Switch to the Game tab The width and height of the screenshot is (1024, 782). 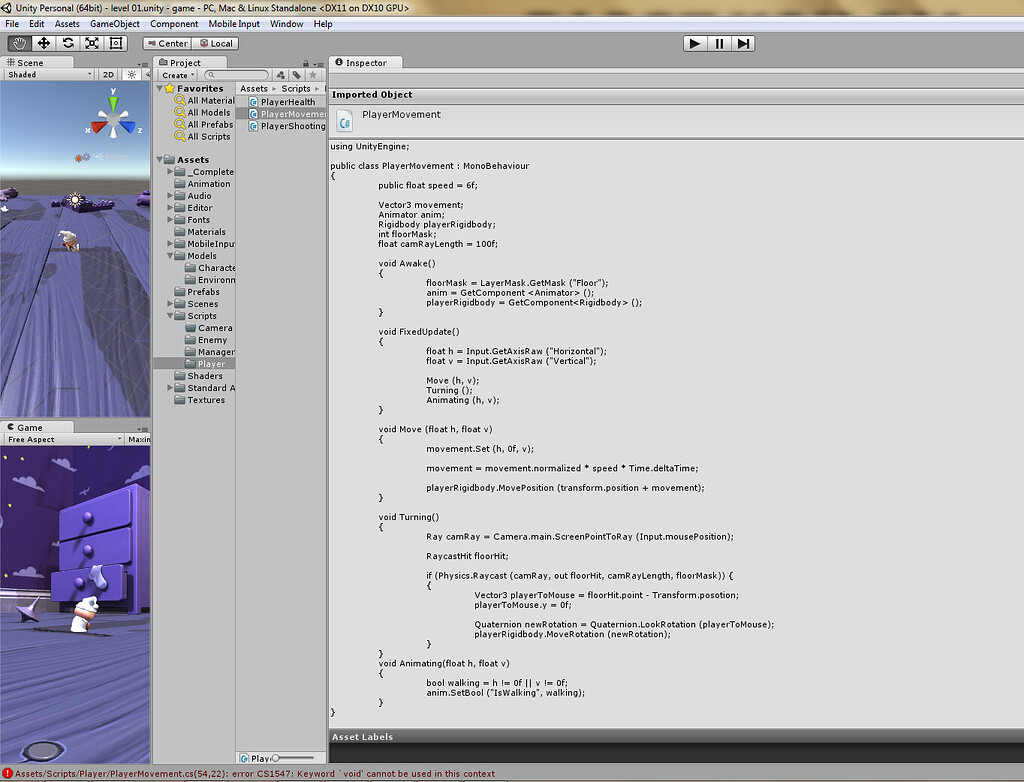click(x=24, y=425)
